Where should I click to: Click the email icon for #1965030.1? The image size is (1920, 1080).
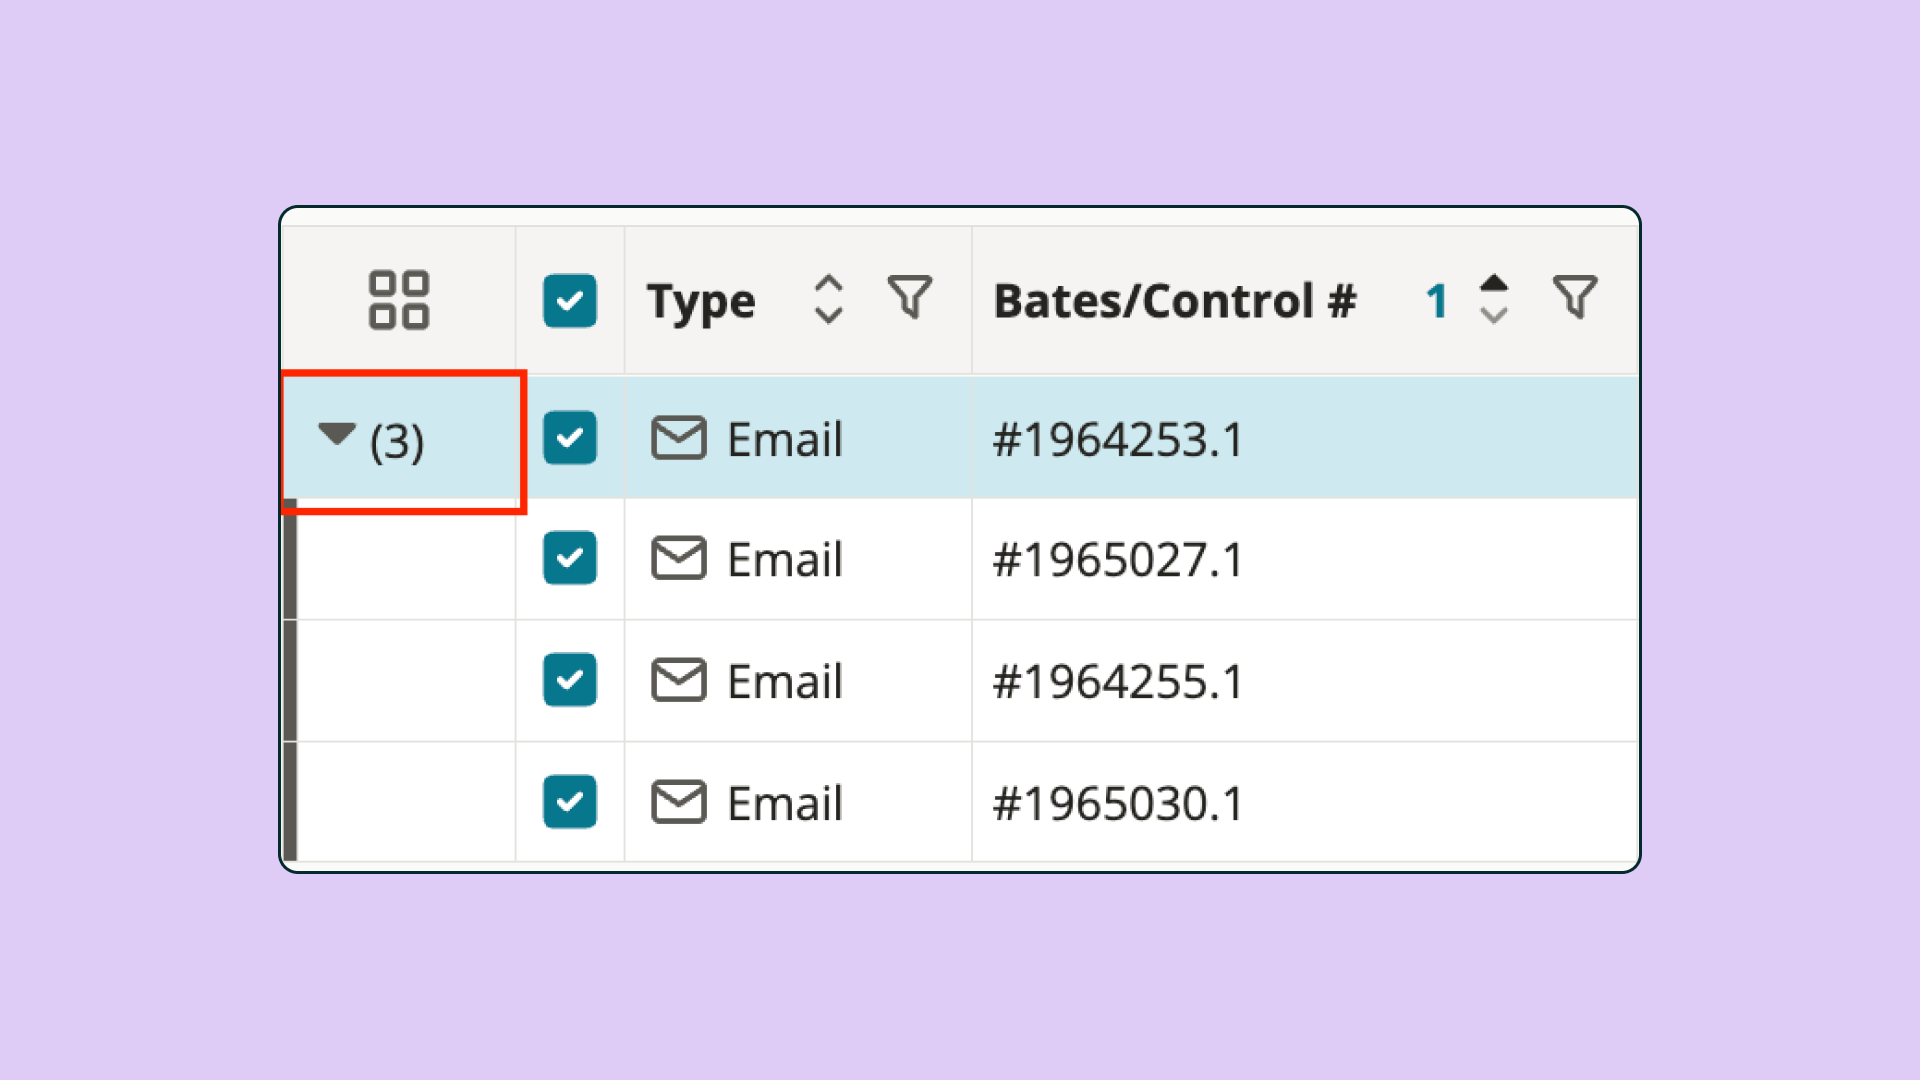[678, 802]
